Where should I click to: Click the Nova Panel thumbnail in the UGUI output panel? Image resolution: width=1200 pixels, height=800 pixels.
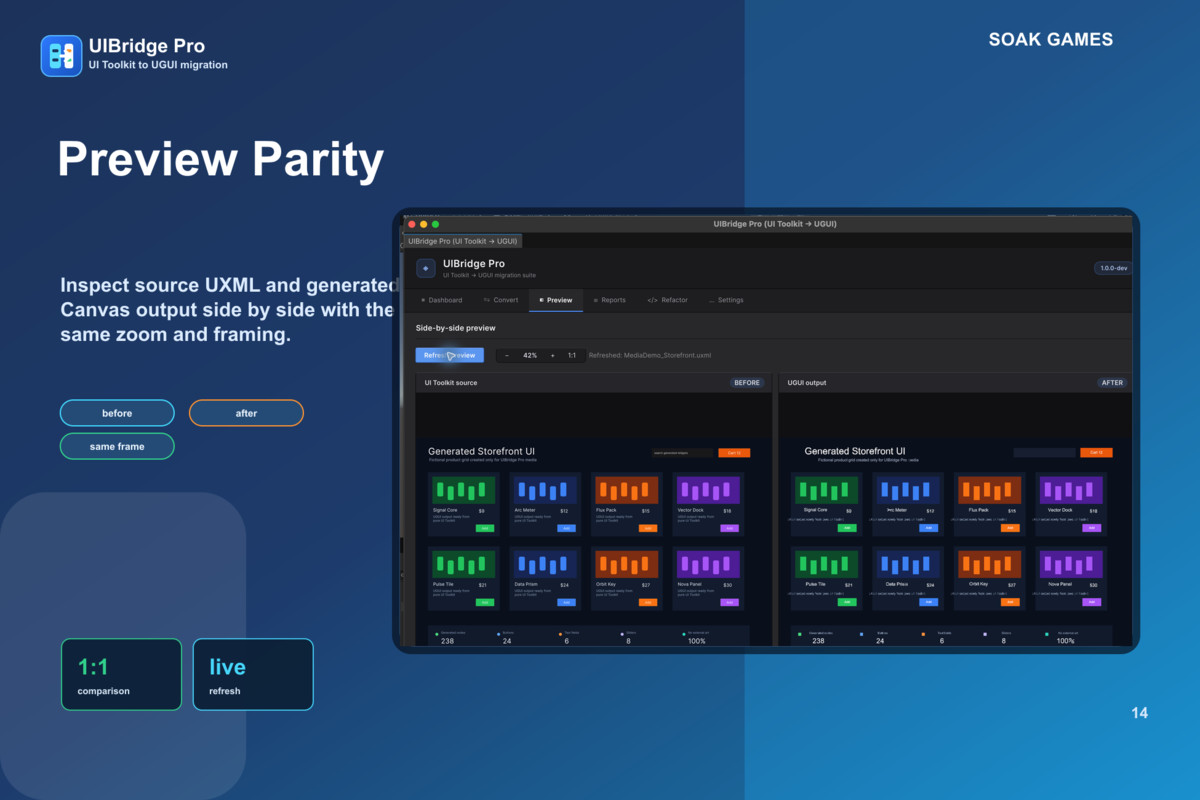1071,564
